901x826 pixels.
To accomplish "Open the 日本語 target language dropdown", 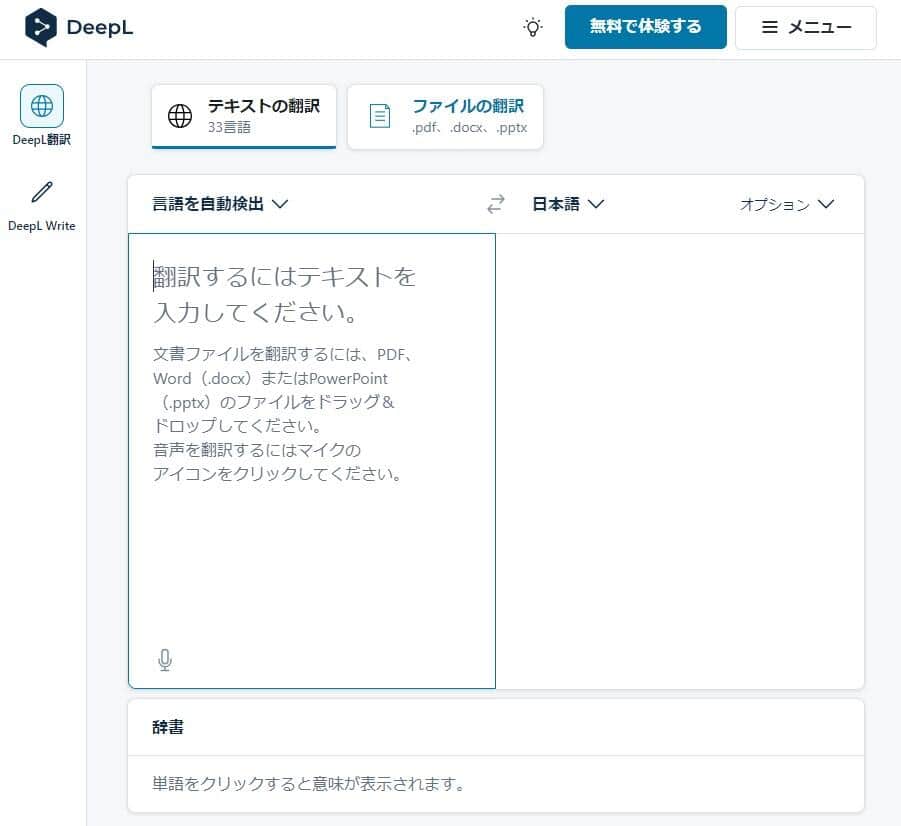I will [x=567, y=204].
